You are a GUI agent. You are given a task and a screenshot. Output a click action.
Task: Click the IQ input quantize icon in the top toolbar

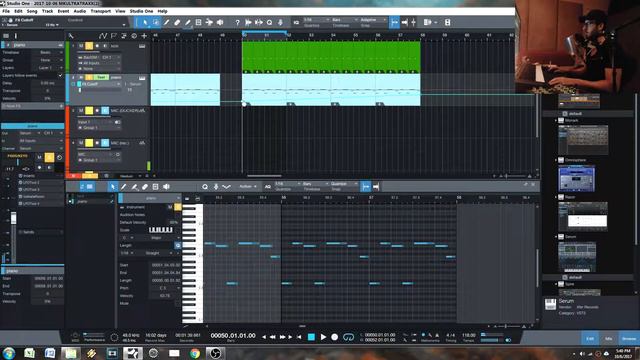(x=296, y=22)
